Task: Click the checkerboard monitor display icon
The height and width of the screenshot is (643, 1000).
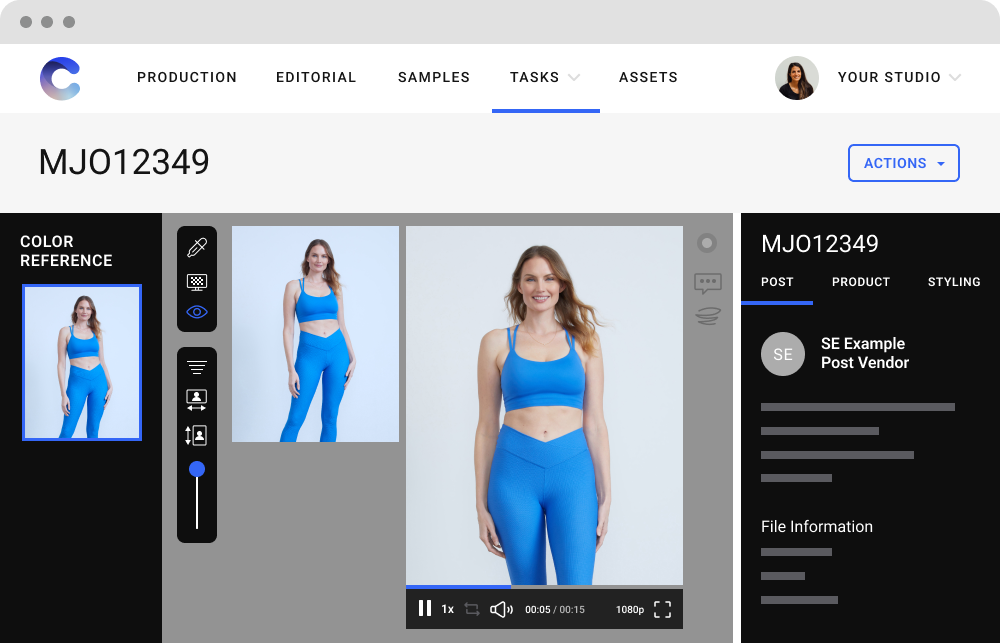Action: tap(197, 281)
